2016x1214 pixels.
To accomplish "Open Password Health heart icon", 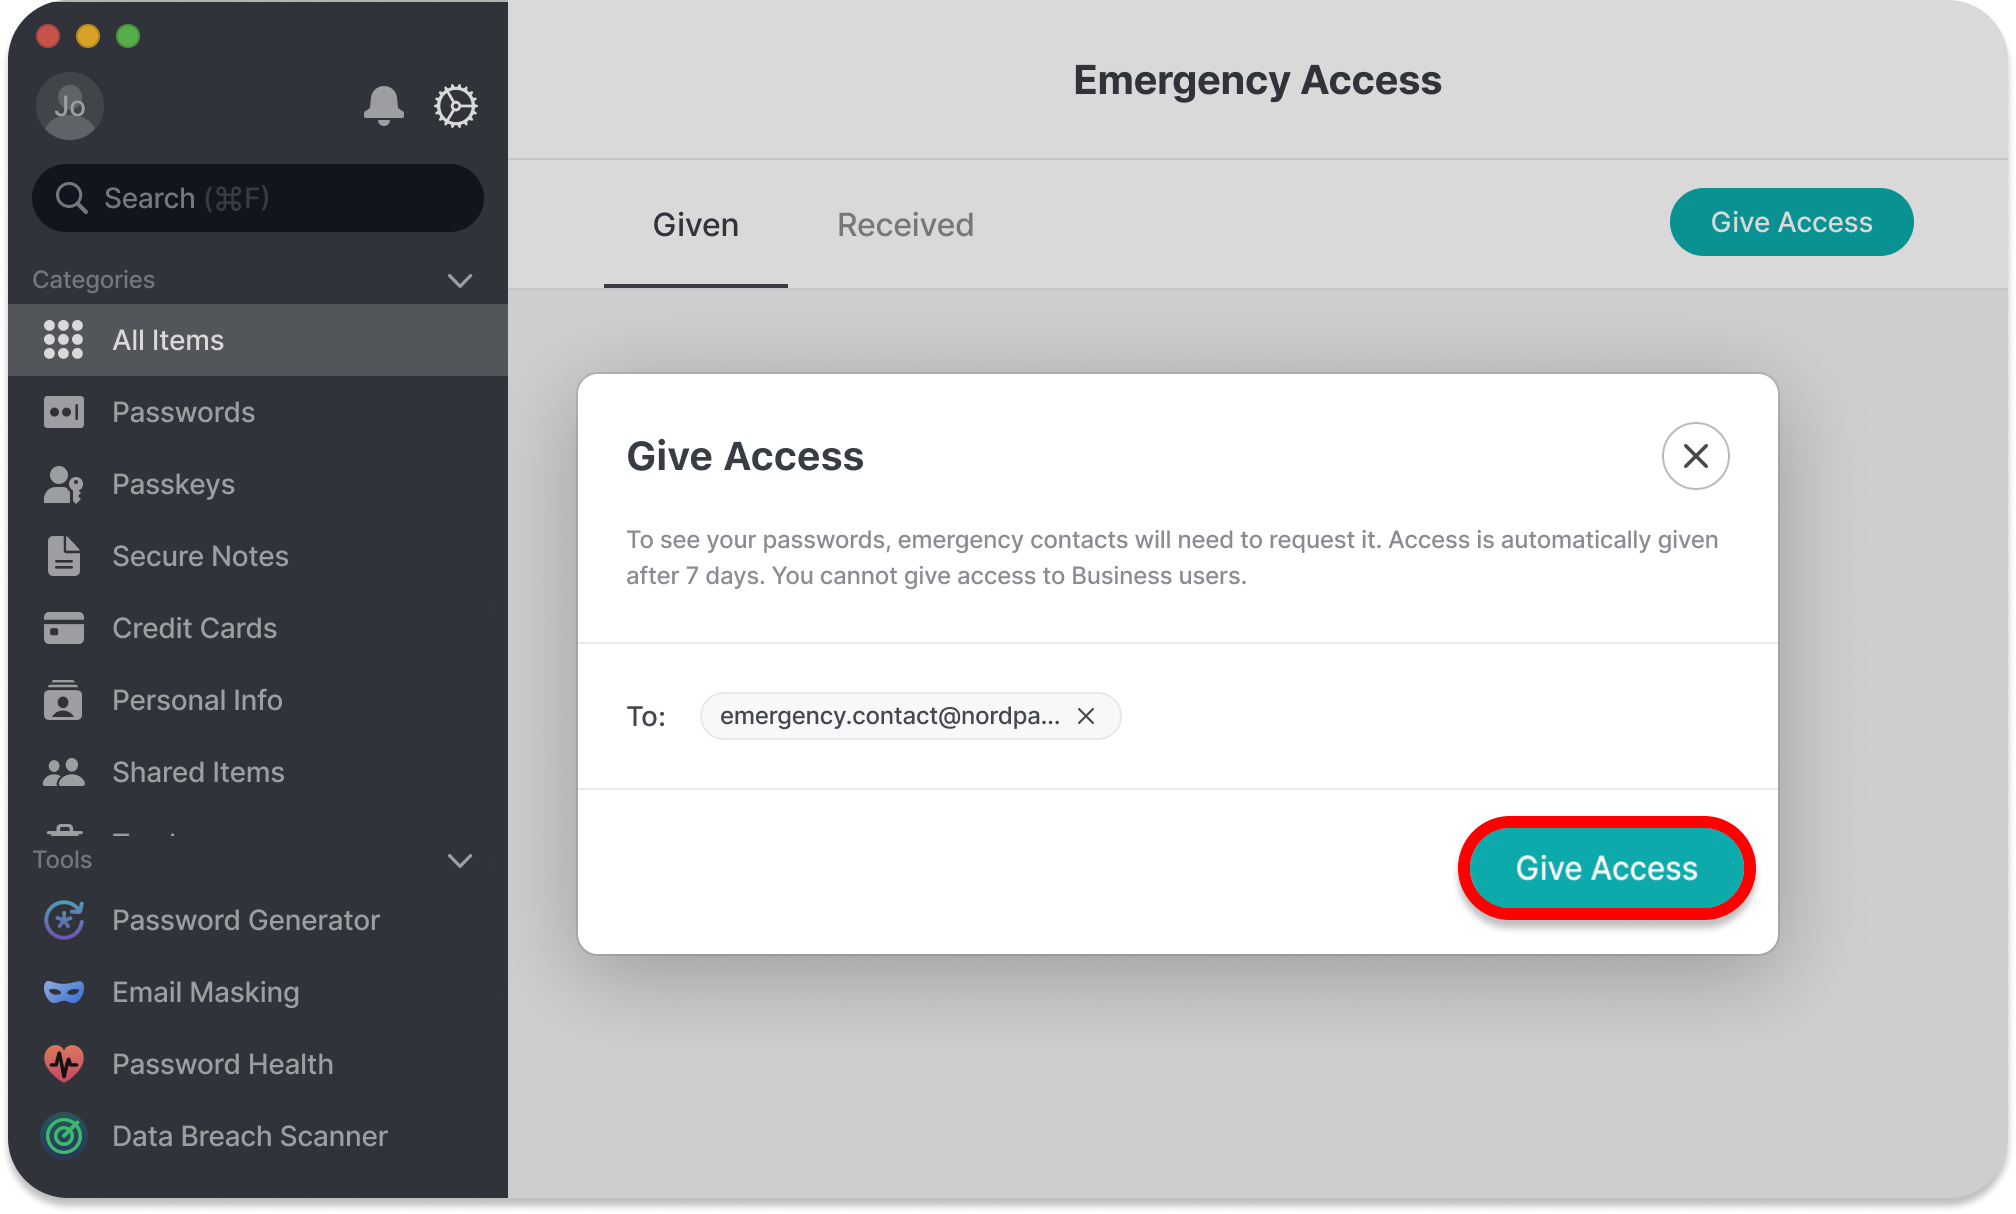I will point(64,1064).
